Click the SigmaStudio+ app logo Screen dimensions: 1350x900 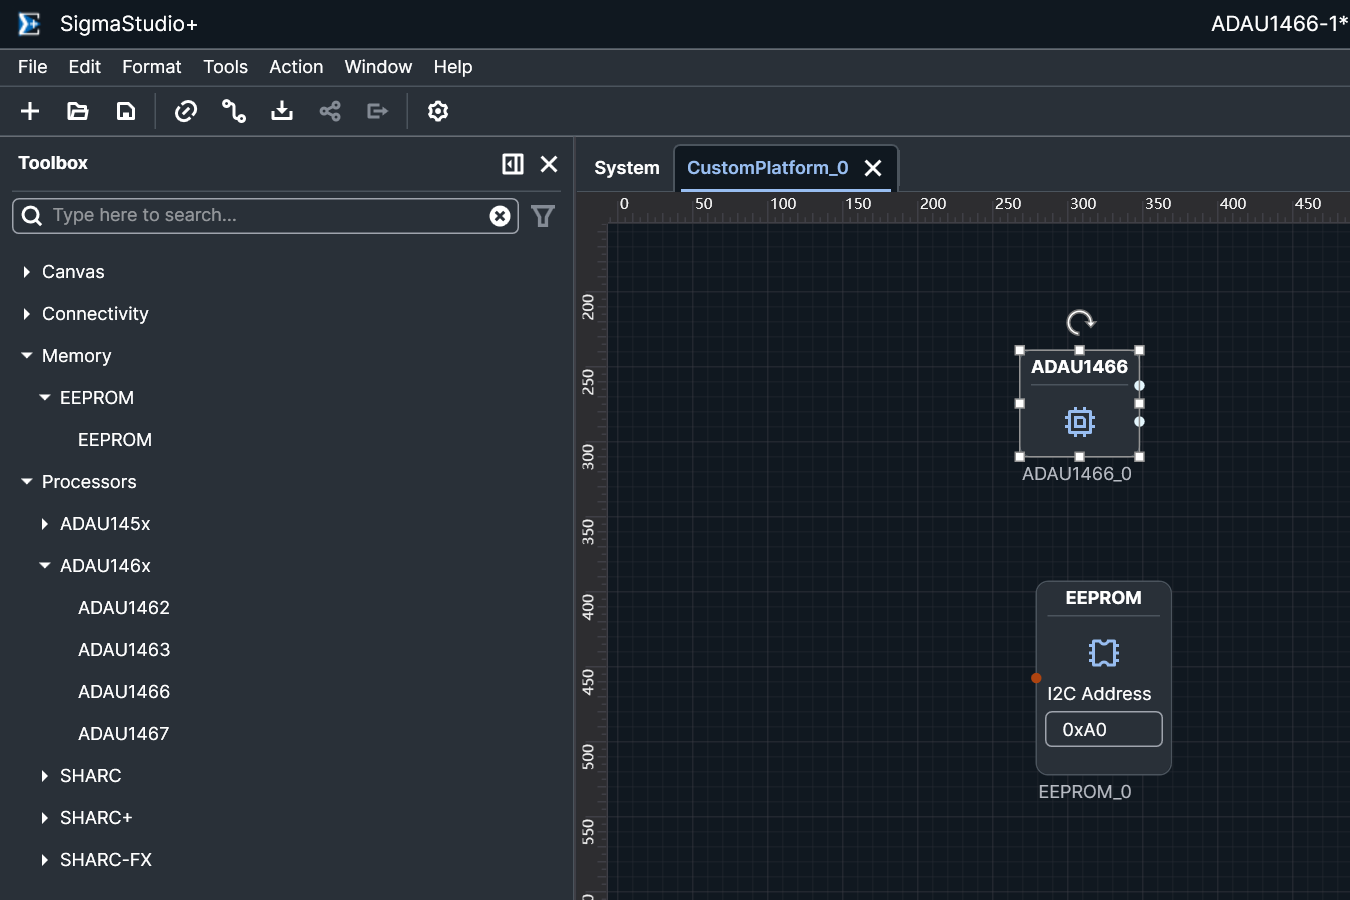click(30, 24)
